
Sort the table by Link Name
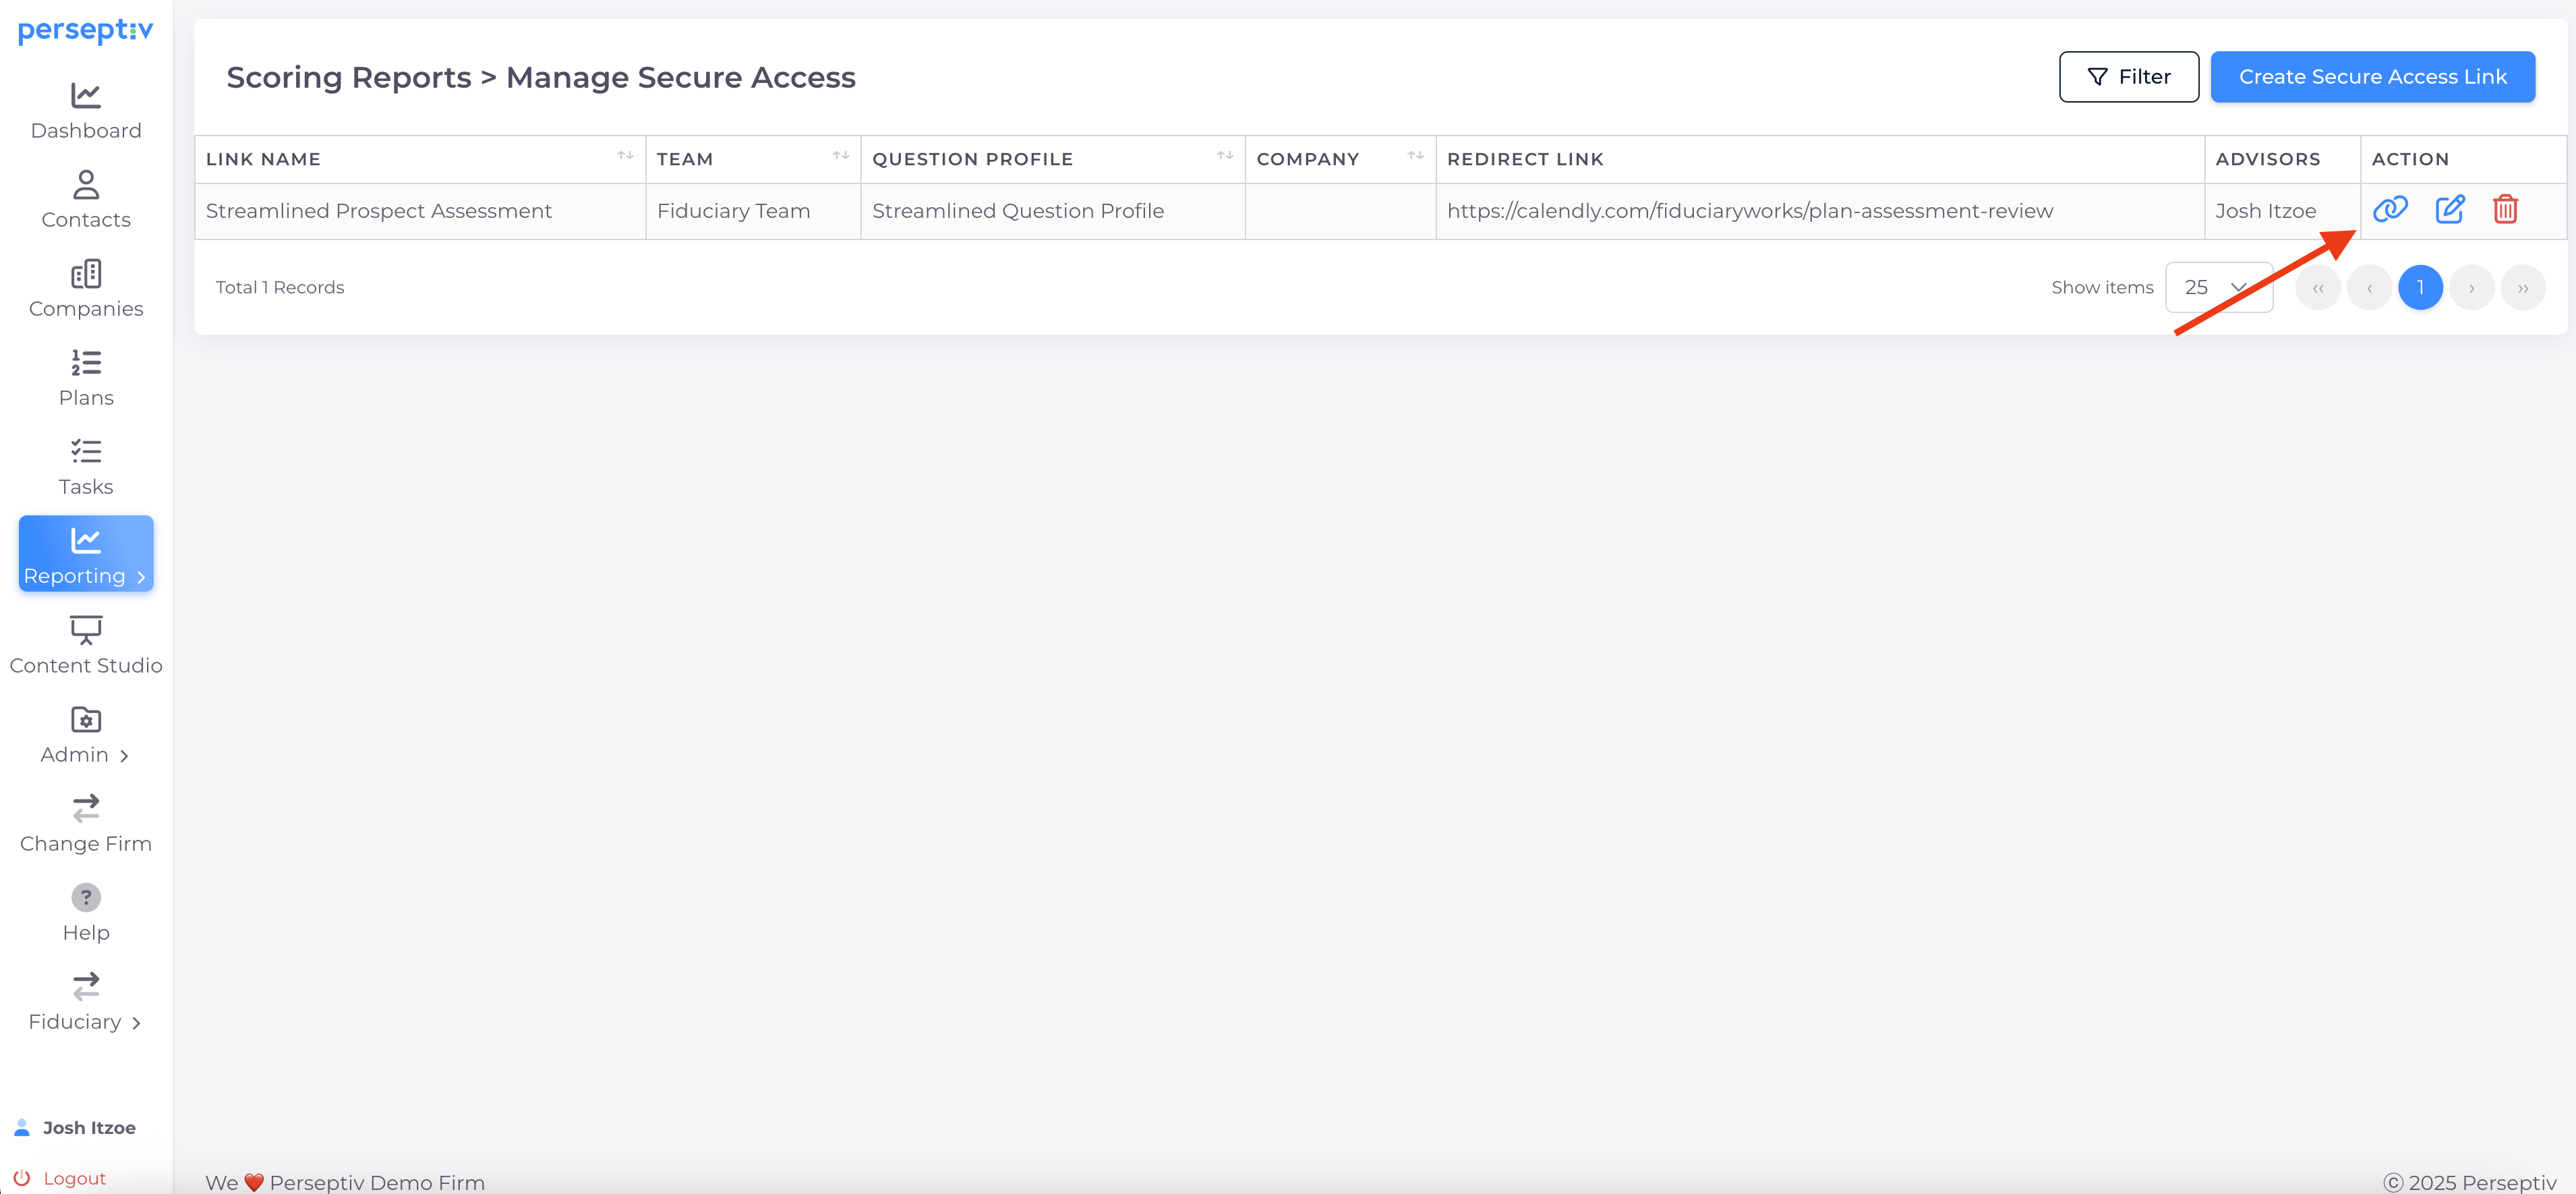(625, 156)
